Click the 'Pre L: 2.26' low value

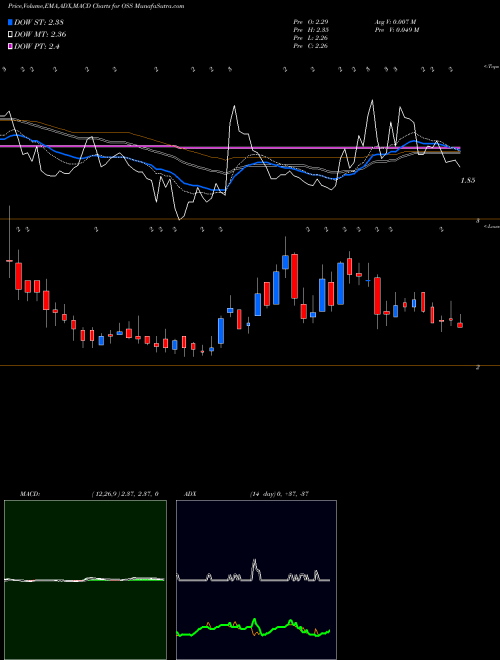311,37
